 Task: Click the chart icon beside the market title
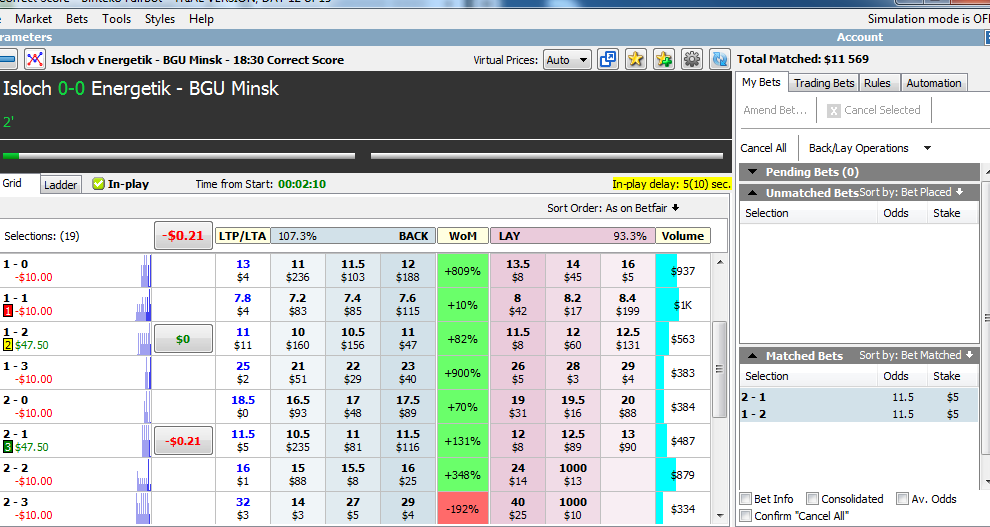(35, 59)
